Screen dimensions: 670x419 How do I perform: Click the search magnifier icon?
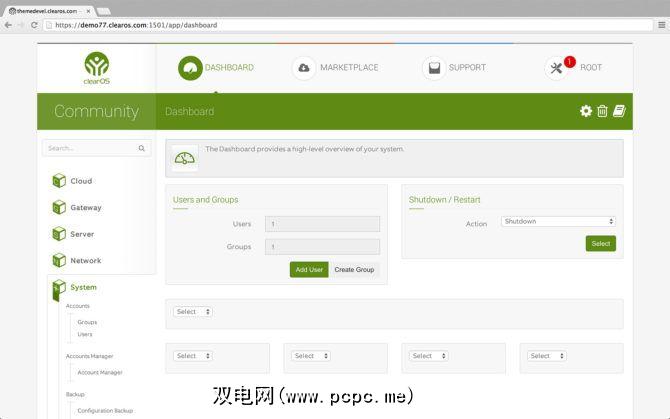(141, 148)
